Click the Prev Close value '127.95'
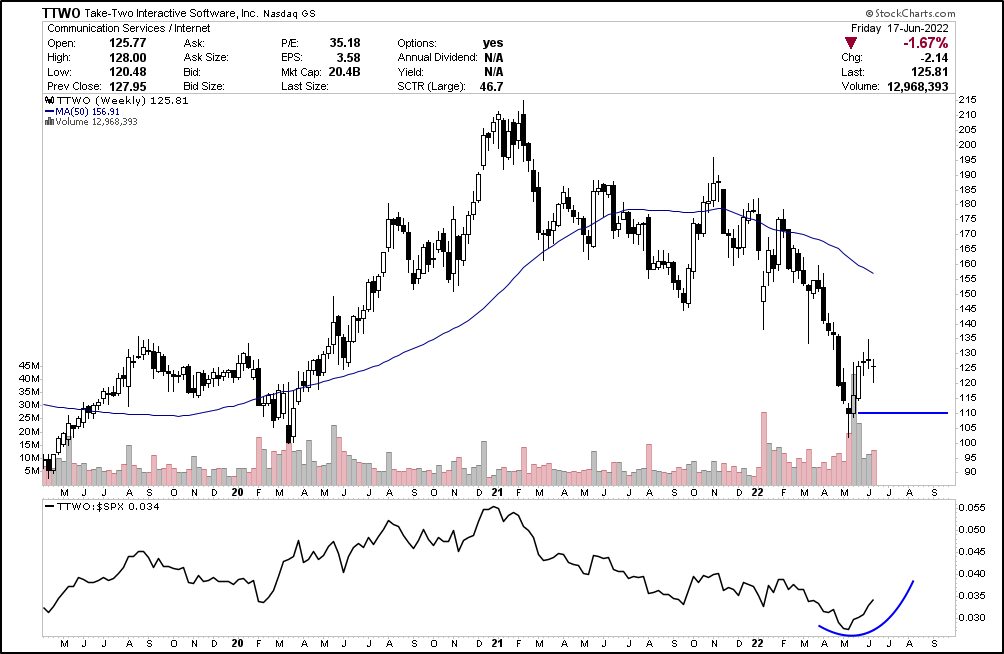Viewport: 1004px width, 654px height. click(x=127, y=86)
